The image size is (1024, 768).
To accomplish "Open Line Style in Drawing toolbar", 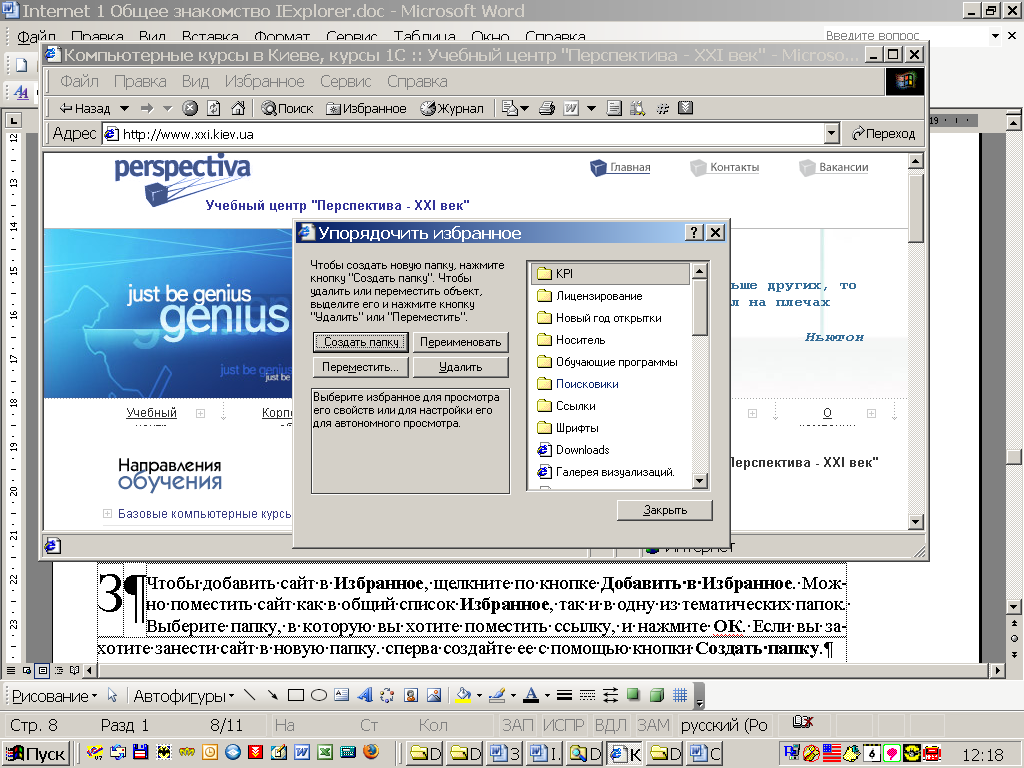I will click(x=565, y=696).
